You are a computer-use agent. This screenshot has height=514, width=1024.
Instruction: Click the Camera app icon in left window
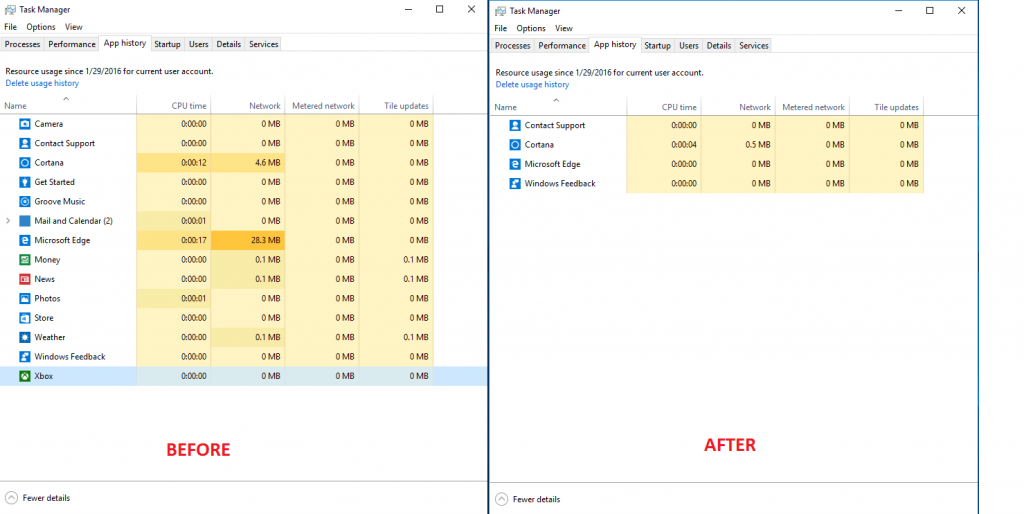[x=25, y=124]
